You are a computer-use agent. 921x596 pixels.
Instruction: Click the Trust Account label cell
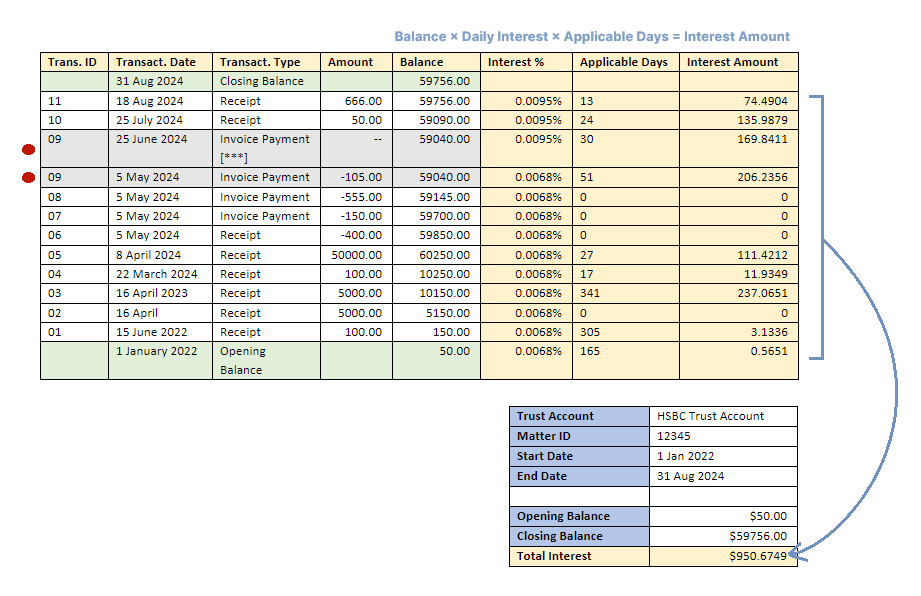tap(579, 416)
